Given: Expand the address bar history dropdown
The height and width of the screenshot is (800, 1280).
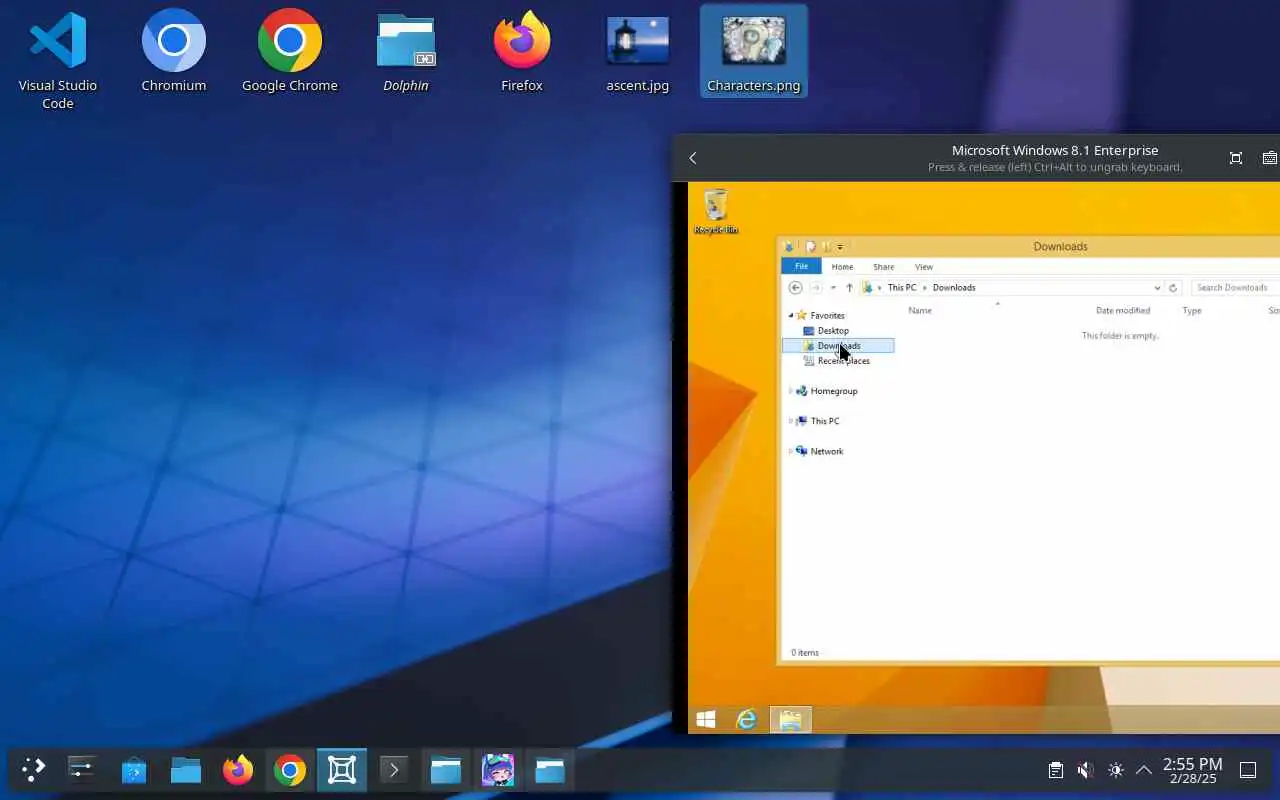Looking at the screenshot, I should click(1157, 287).
